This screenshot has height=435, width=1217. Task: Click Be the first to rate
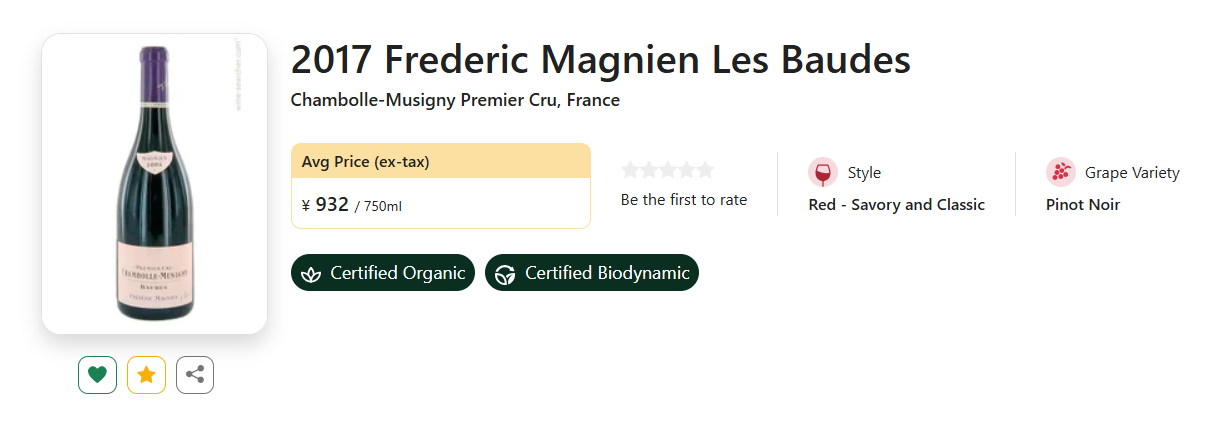684,200
